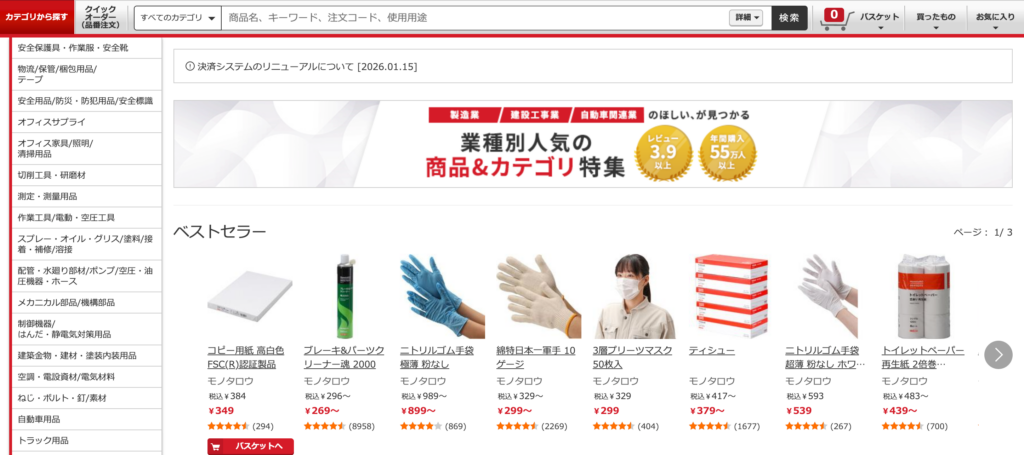This screenshot has height=455, width=1024.
Task: Open the 詳細 advanced search dropdown
Action: tap(746, 18)
